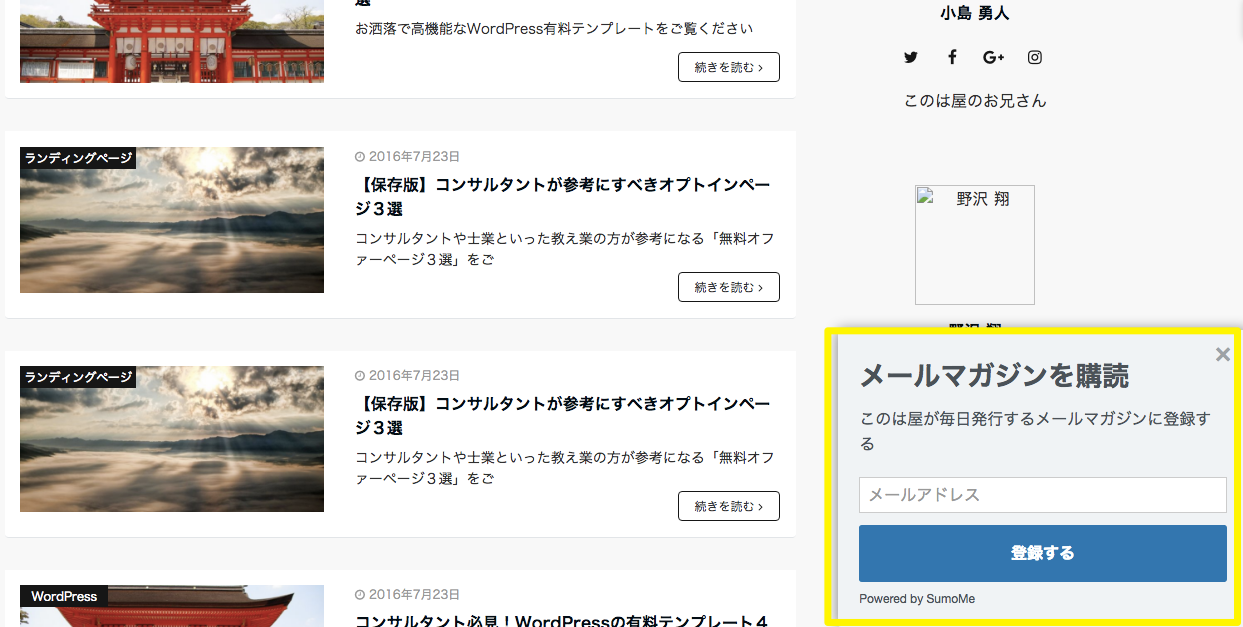
Task: Click 続きを読む on the upper 【保存版】 post
Action: 728,287
